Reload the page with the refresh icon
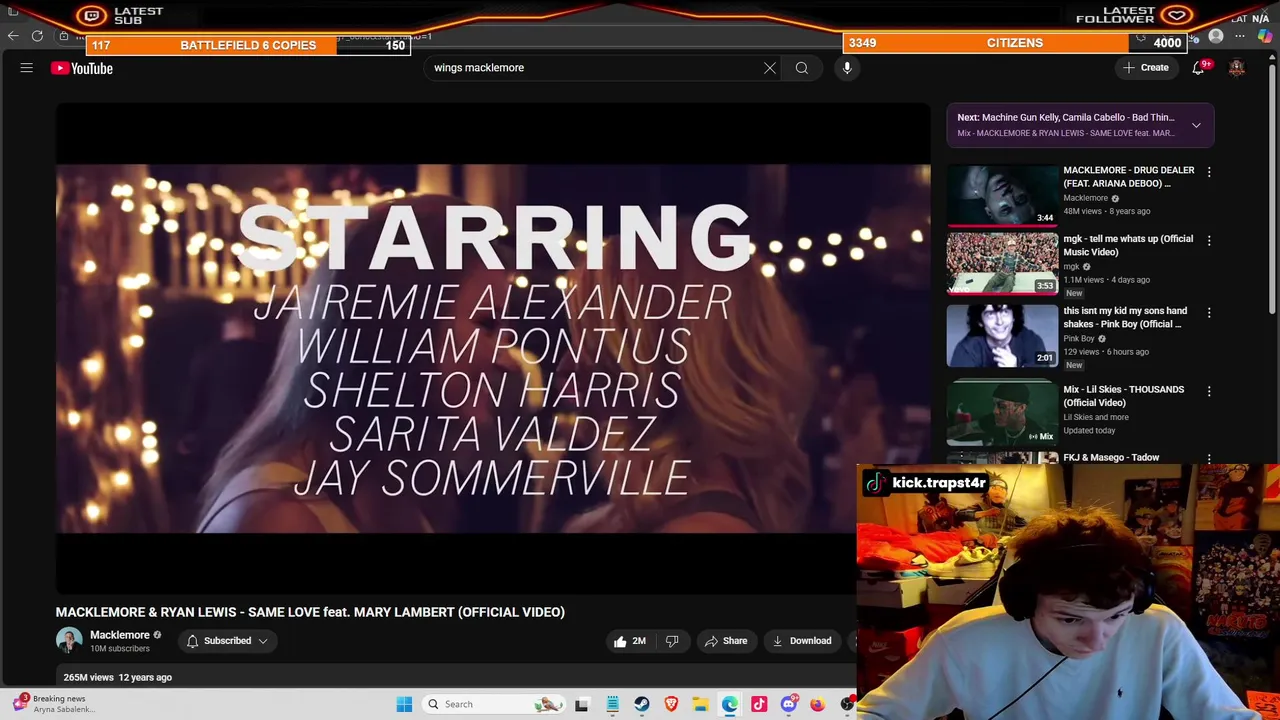Image resolution: width=1280 pixels, height=720 pixels. [x=37, y=36]
